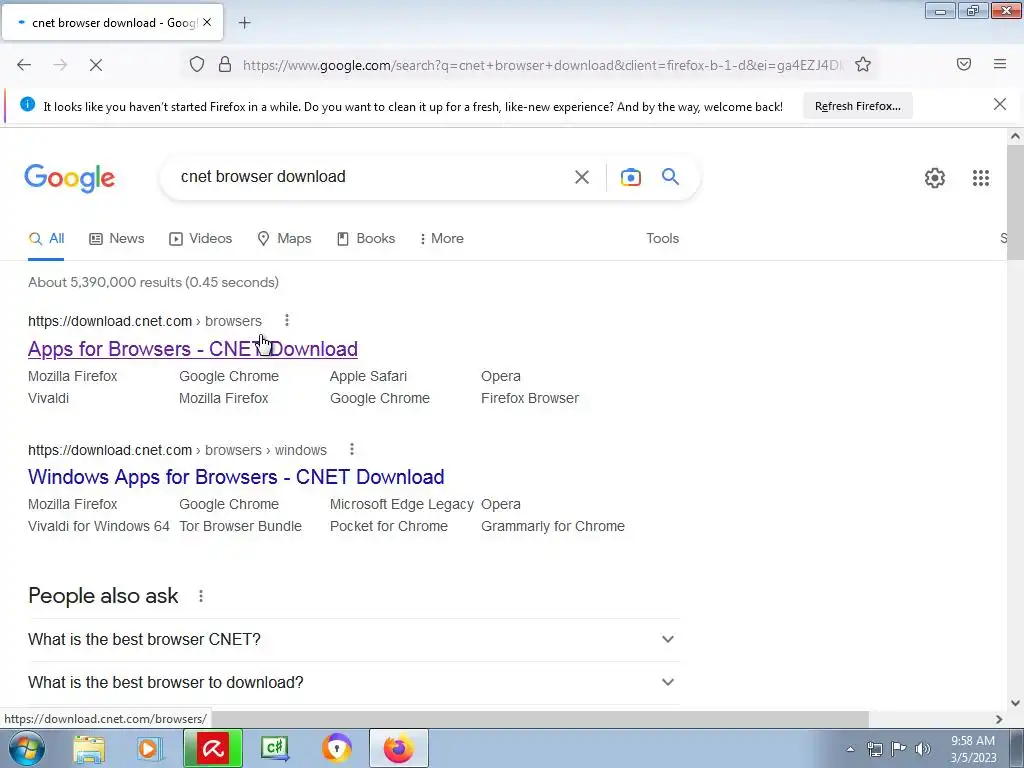Open About this result for People also ask
Image resolution: width=1024 pixels, height=768 pixels.
201,596
